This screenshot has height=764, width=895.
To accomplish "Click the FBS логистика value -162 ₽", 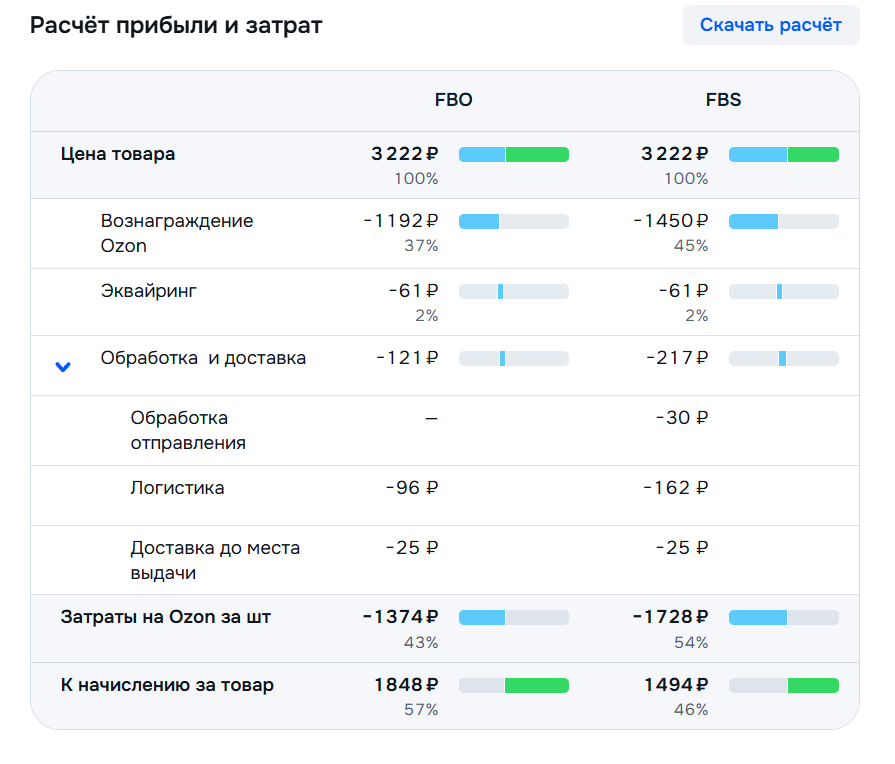I will 675,488.
